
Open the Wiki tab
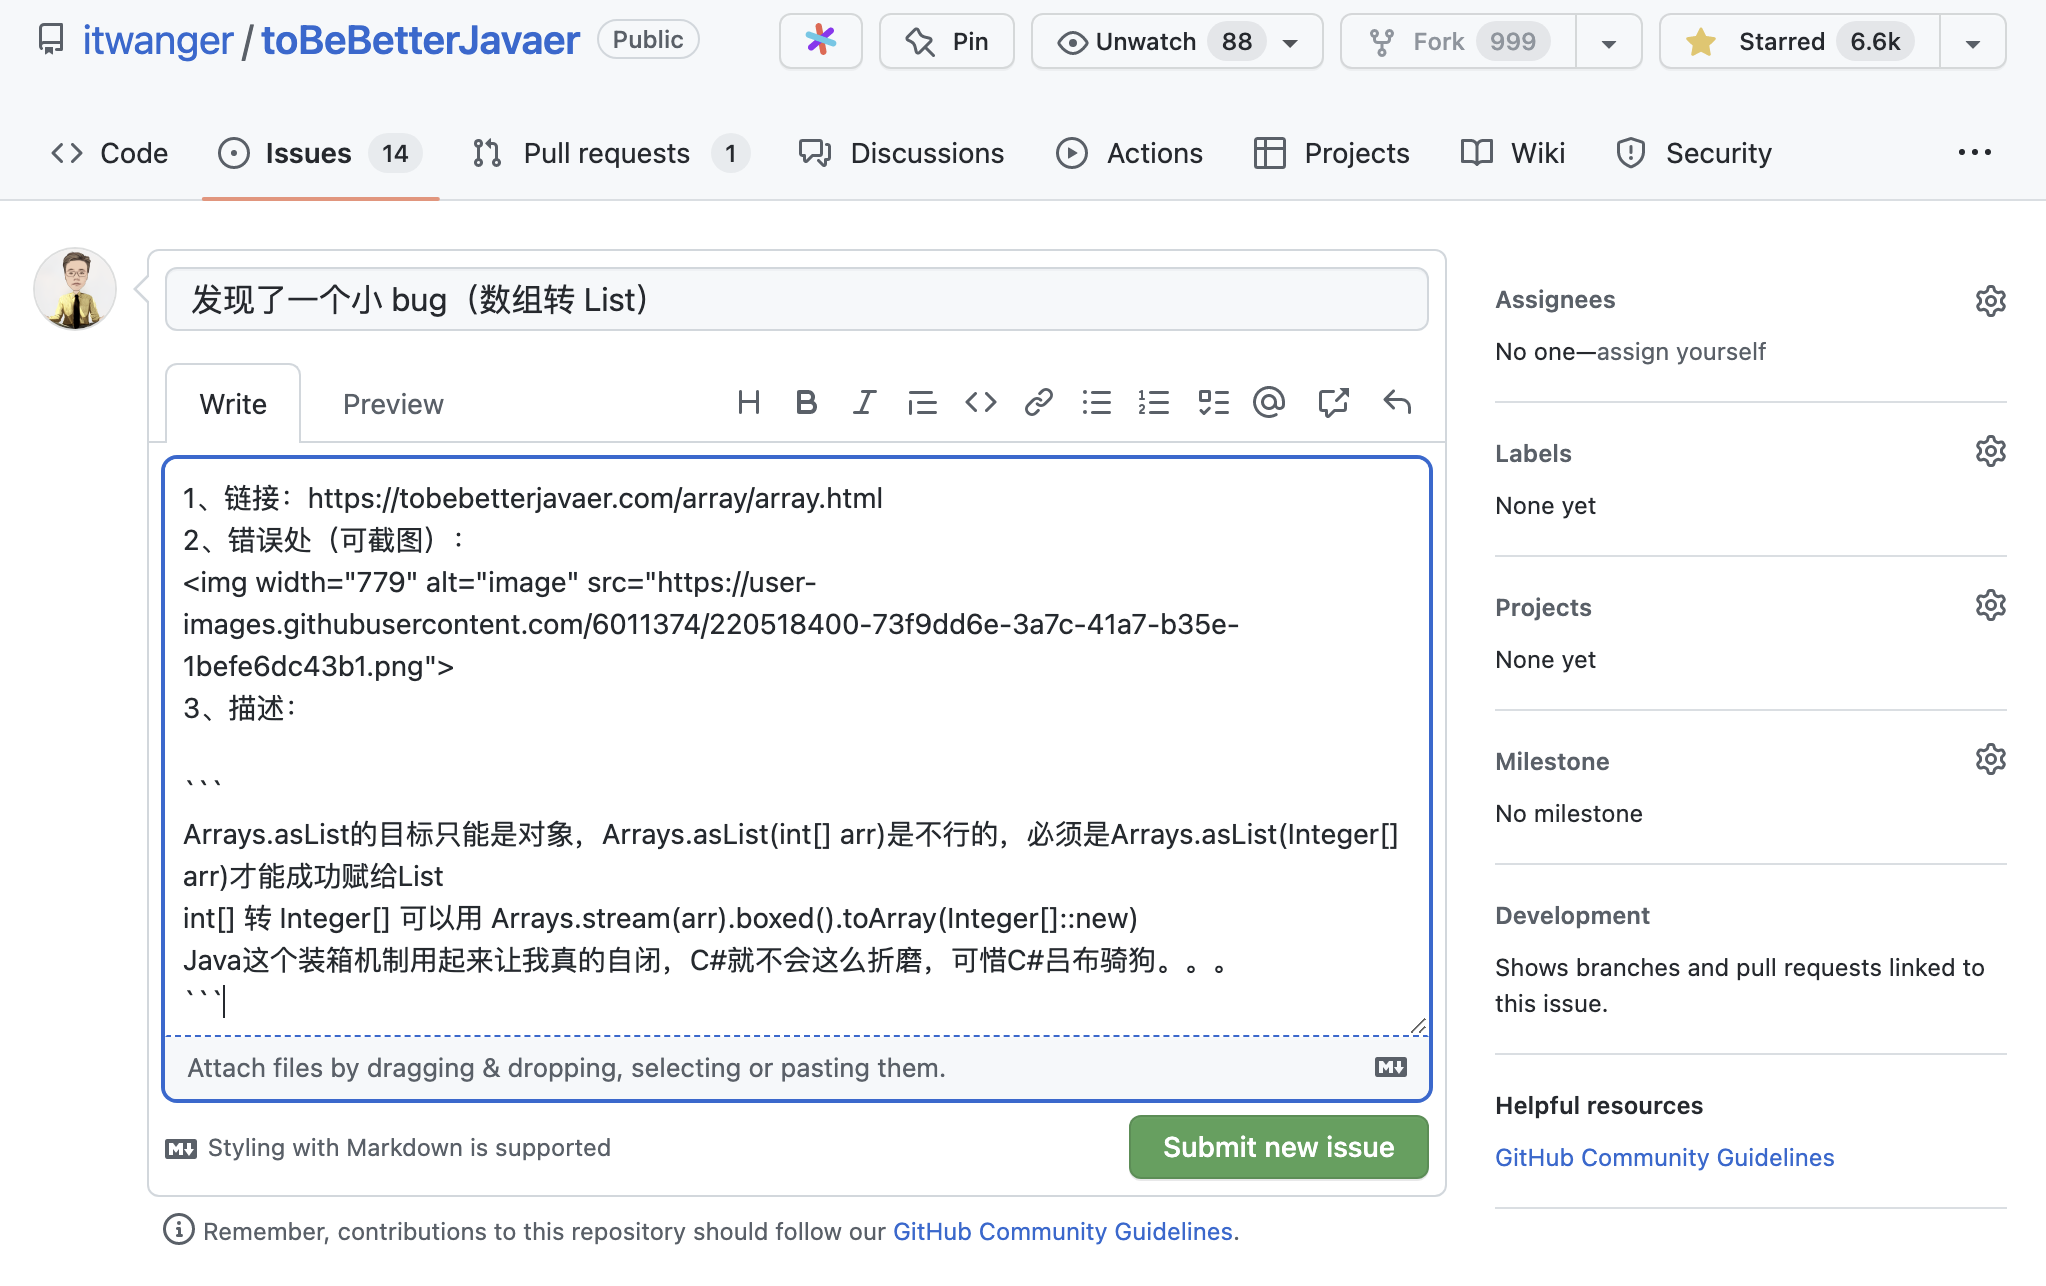[1512, 153]
